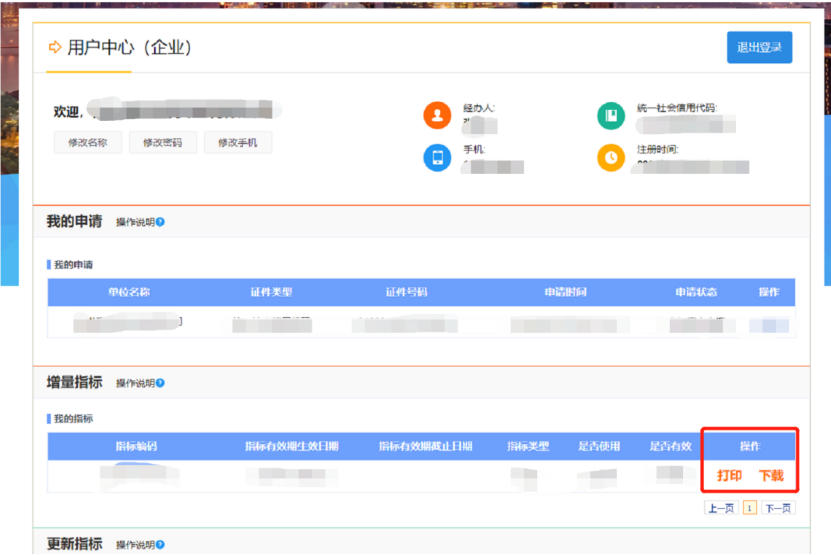Select the 修改密码 button

pos(162,143)
